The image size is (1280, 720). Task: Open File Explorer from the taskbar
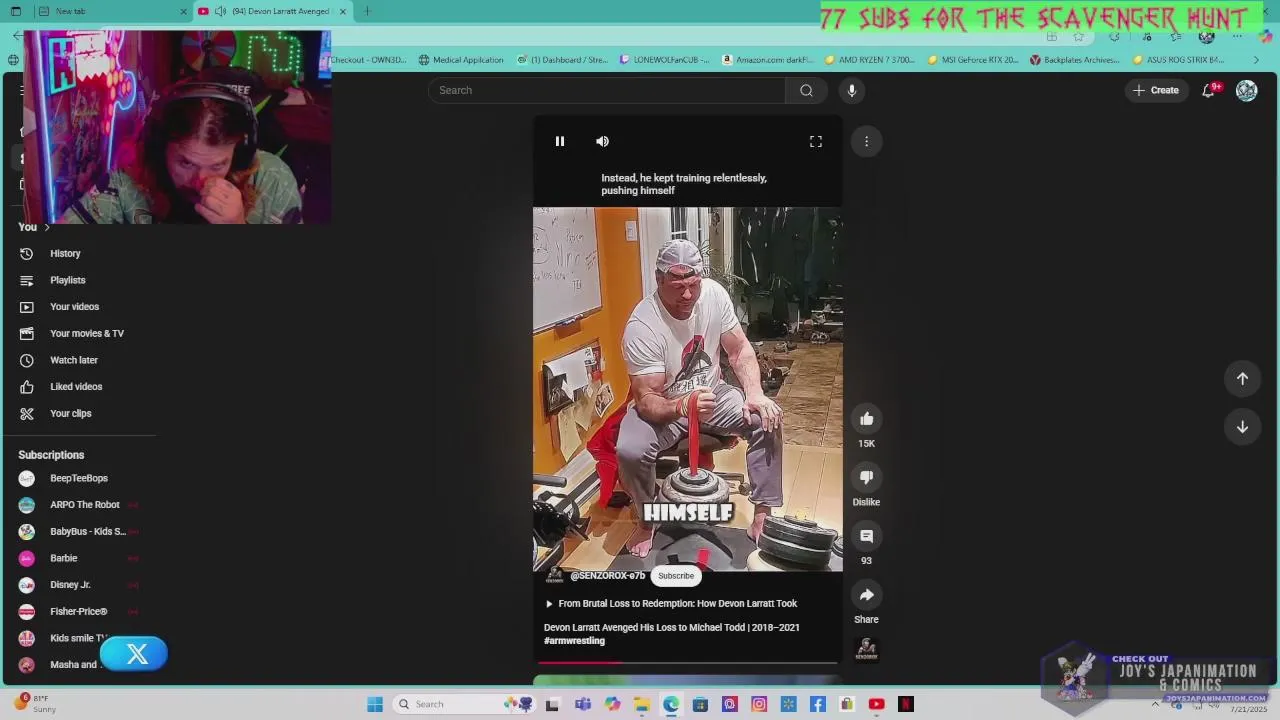point(641,704)
